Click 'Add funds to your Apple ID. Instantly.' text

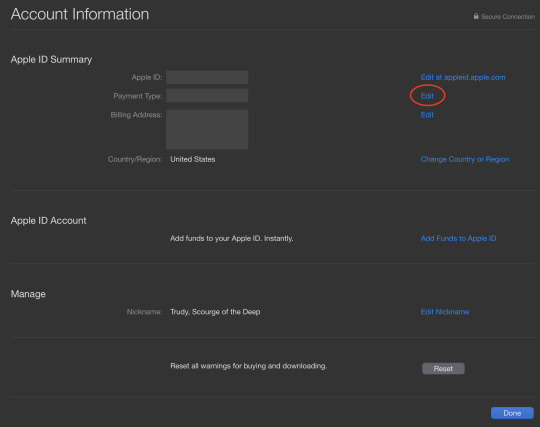click(x=232, y=238)
